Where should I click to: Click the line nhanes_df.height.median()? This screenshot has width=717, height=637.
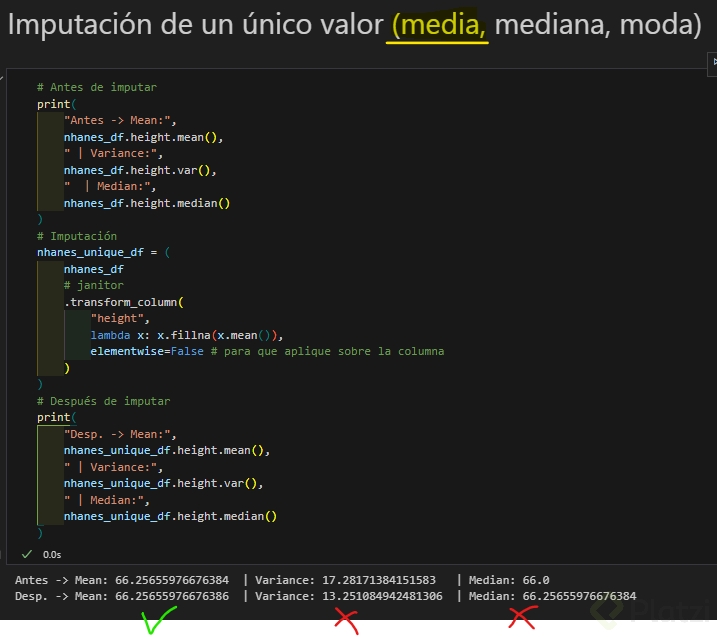tap(147, 203)
